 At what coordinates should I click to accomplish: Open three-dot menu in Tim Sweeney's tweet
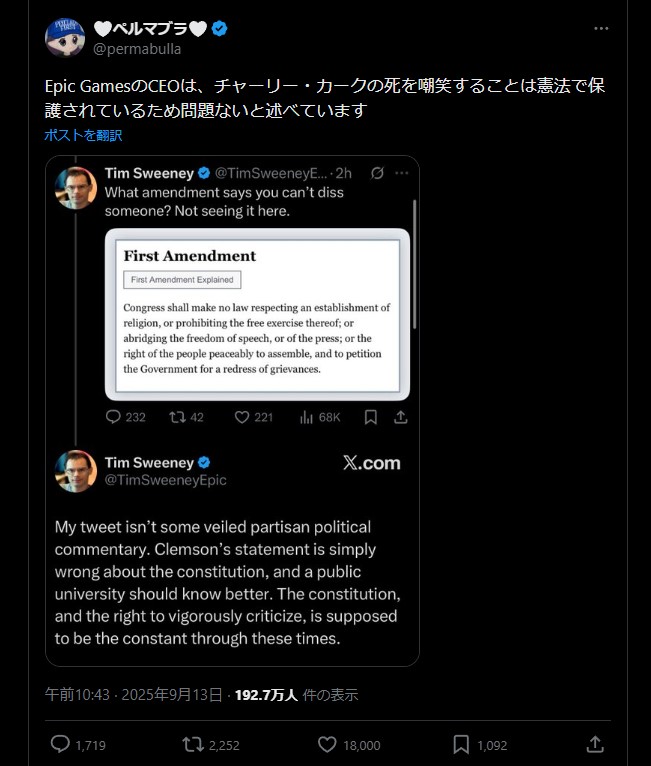tap(401, 173)
